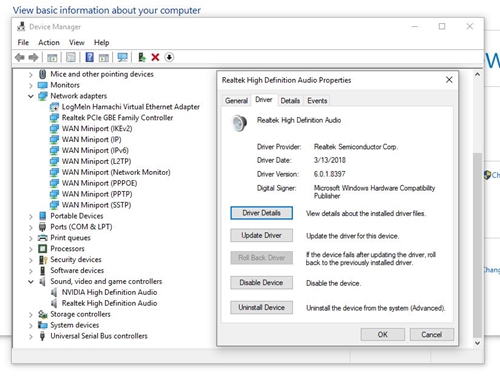The image size is (500, 377).
Task: Expand the Print queues category
Action: [x=31, y=238]
